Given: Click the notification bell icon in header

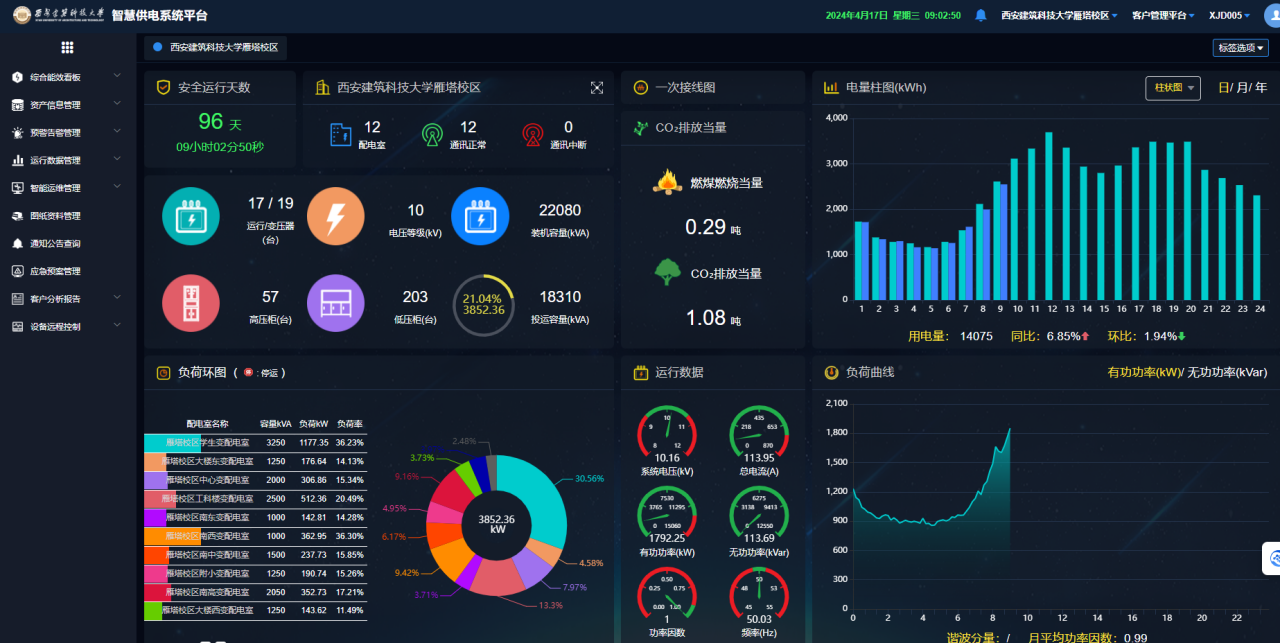Looking at the screenshot, I should point(981,15).
